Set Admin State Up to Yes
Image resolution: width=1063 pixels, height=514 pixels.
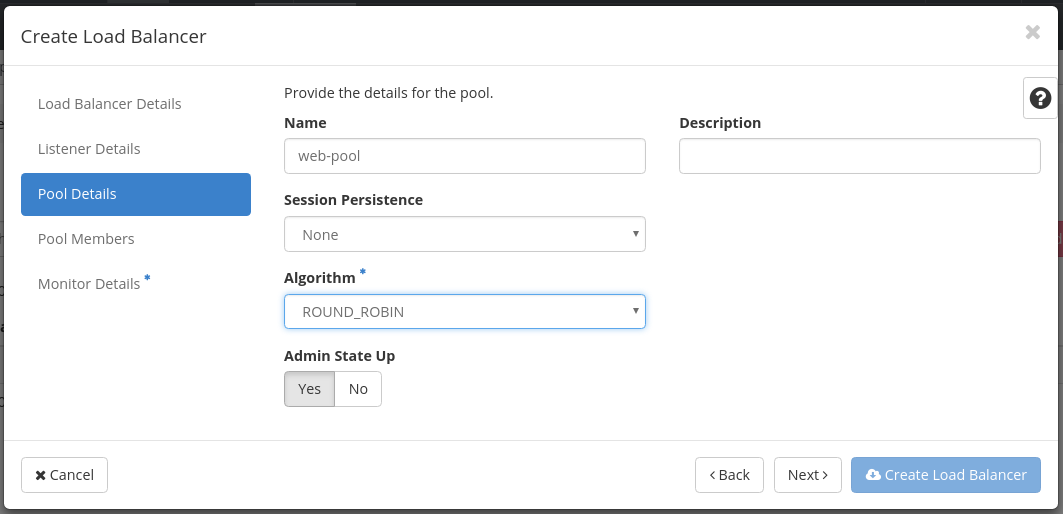tap(309, 389)
